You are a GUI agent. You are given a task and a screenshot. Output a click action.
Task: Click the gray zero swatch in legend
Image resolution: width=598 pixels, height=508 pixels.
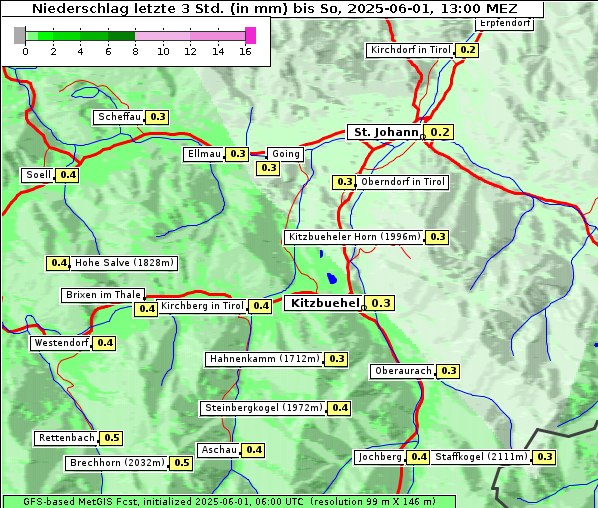pos(19,35)
